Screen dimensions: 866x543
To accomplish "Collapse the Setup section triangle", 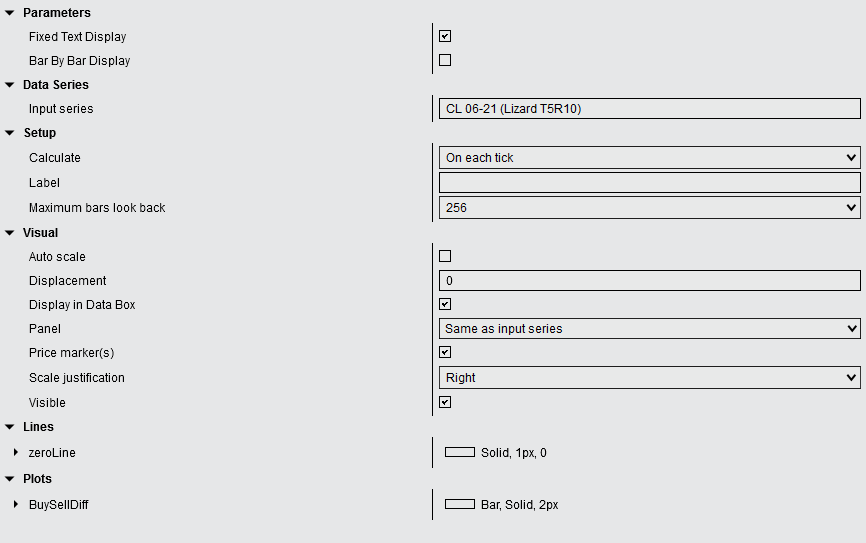I will point(9,133).
